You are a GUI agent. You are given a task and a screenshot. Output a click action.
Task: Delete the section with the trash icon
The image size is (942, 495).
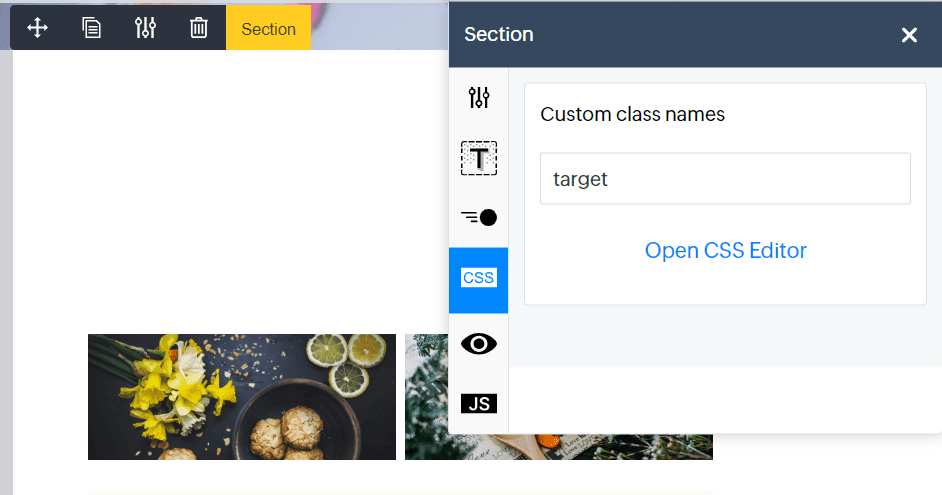(x=199, y=28)
